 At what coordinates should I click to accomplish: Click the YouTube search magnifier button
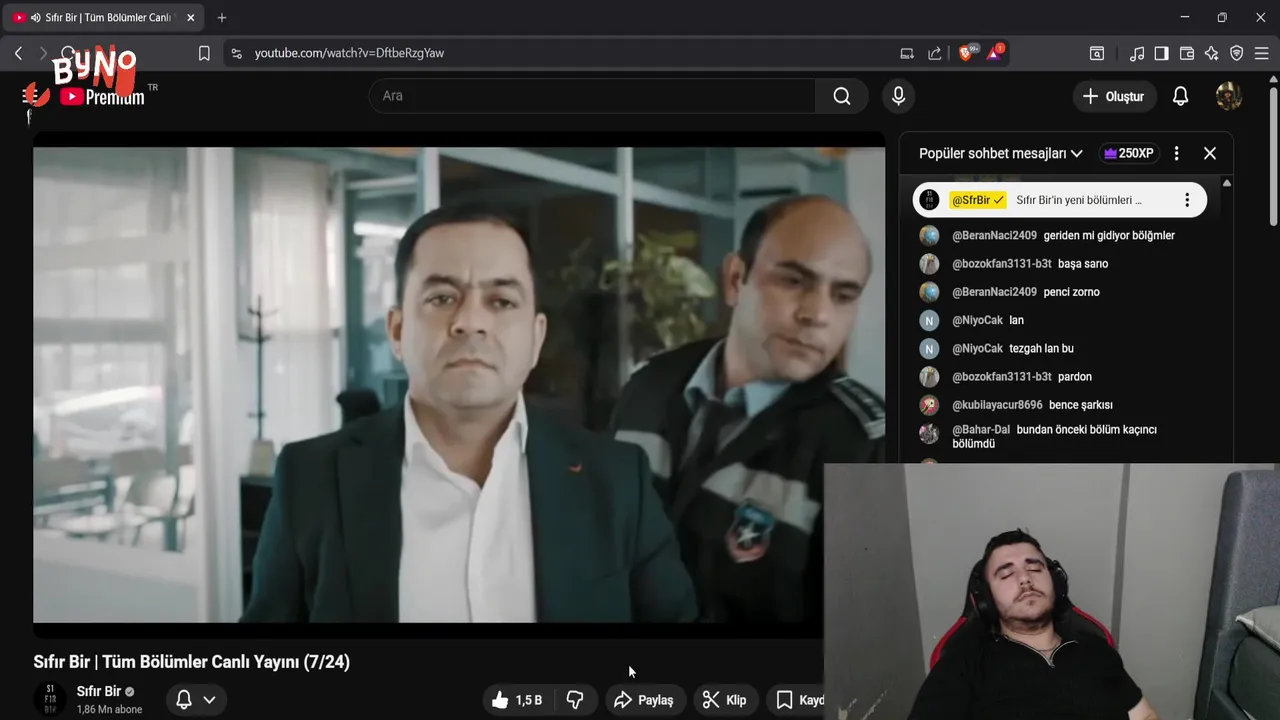coord(842,96)
